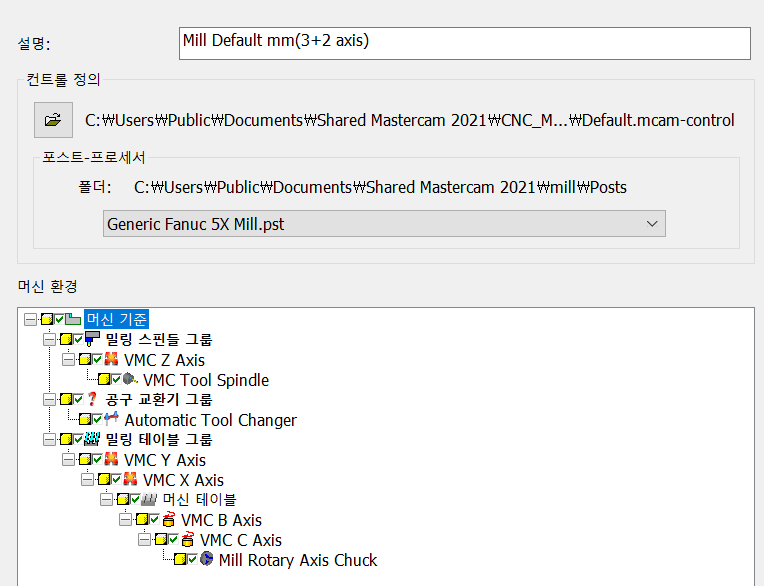Toggle the checkbox of 밀링 스핀들 그룹

click(78, 339)
